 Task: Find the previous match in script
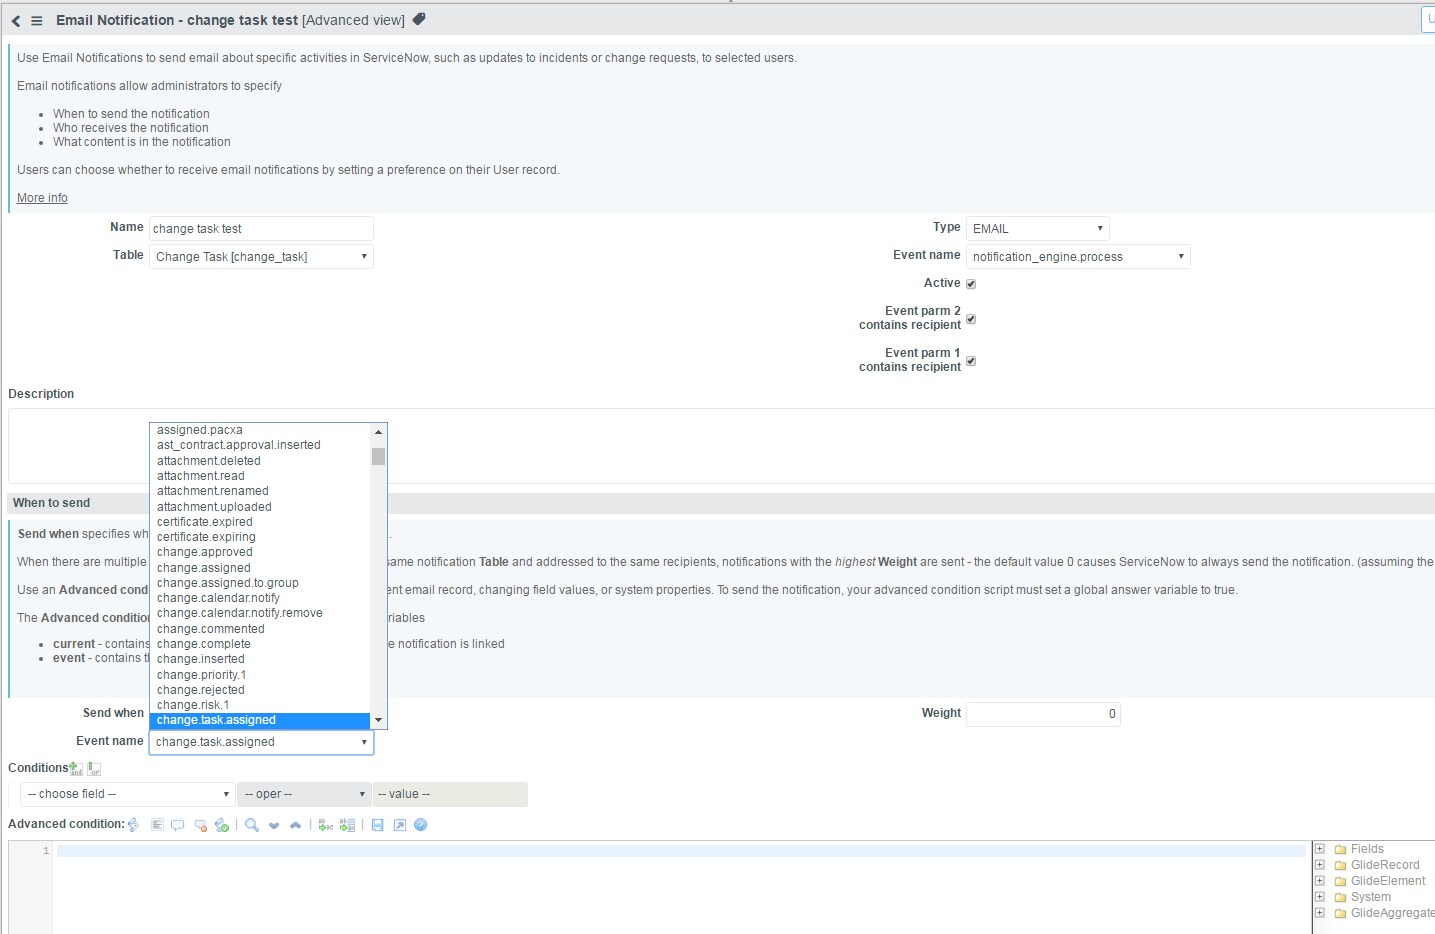pyautogui.click(x=295, y=825)
